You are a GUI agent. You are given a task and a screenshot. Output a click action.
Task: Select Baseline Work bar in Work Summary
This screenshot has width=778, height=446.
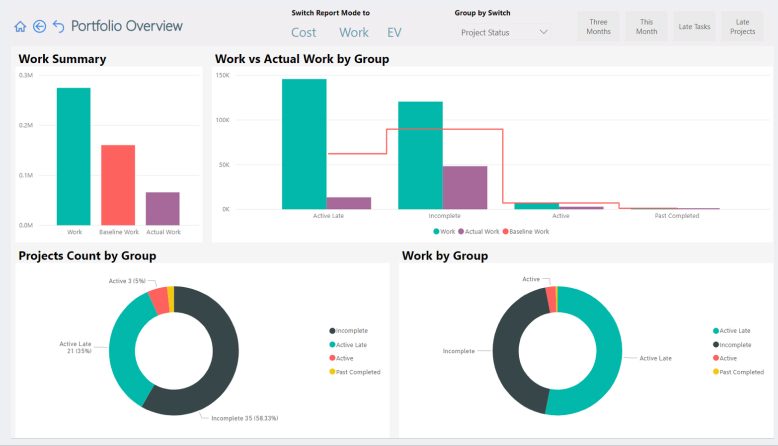coord(118,185)
